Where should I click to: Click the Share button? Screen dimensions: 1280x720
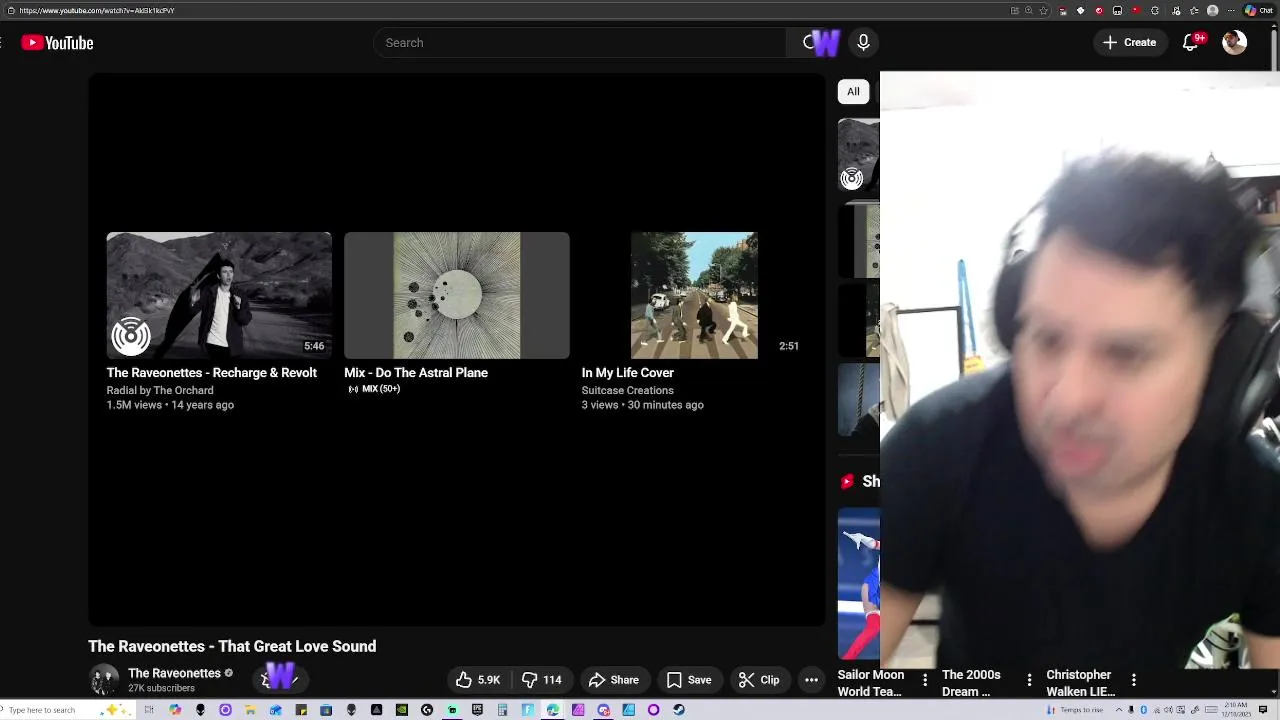614,680
